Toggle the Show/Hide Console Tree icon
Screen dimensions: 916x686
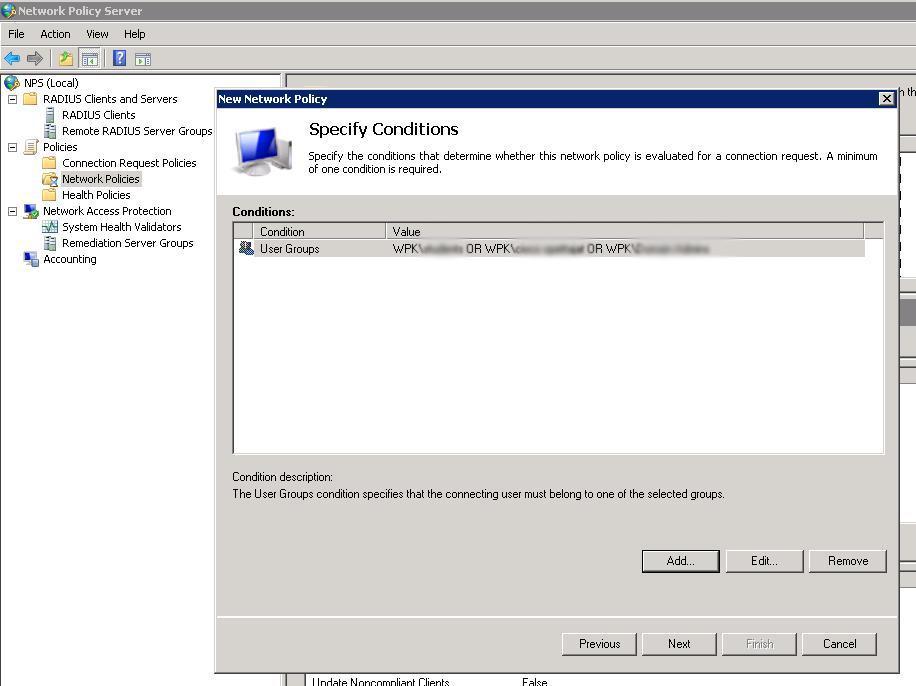click(90, 58)
